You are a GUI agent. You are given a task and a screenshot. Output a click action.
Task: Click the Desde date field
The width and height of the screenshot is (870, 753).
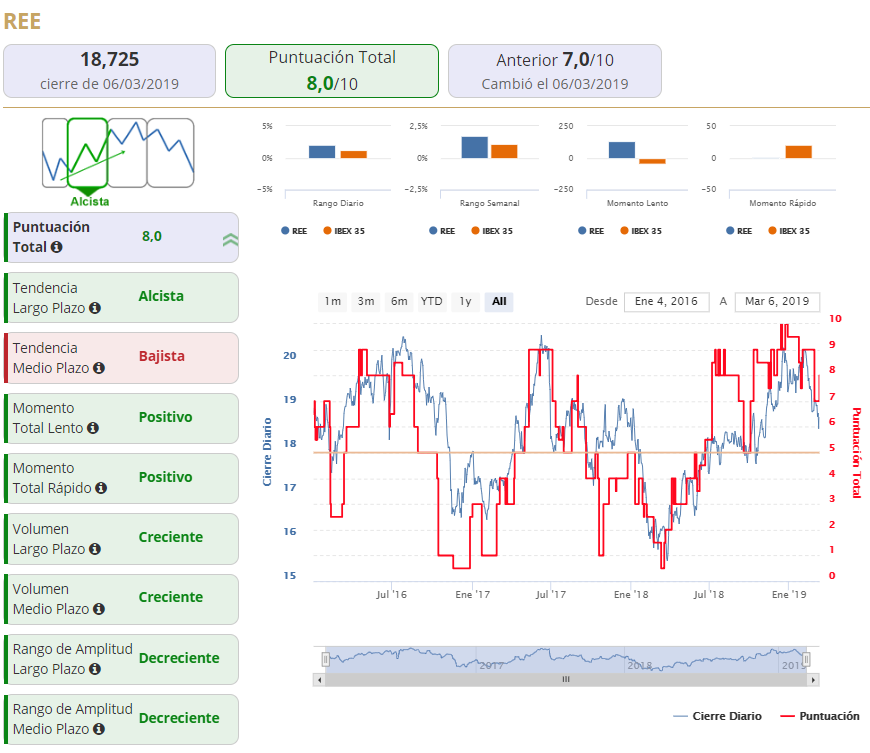pos(666,301)
